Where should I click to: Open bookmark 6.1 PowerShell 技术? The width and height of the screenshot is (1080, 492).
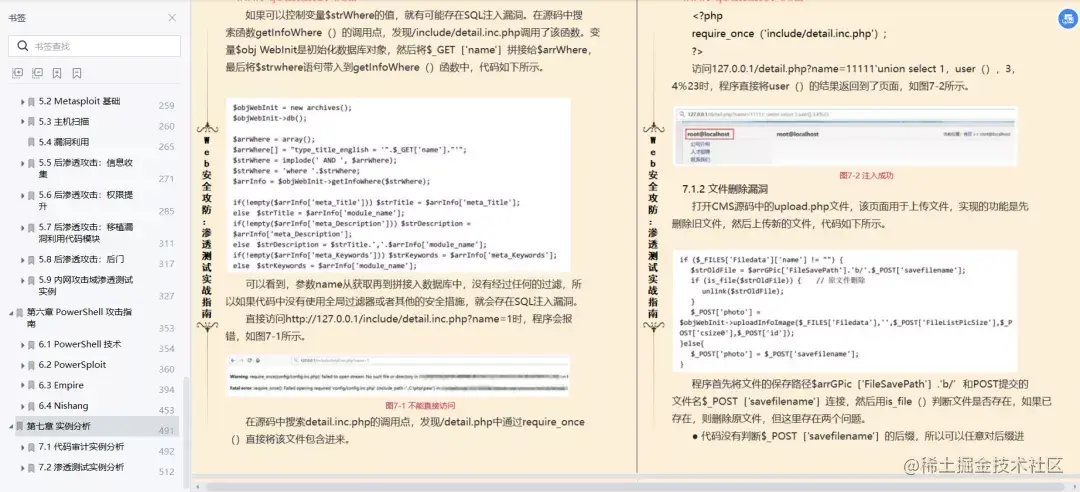pyautogui.click(x=80, y=344)
